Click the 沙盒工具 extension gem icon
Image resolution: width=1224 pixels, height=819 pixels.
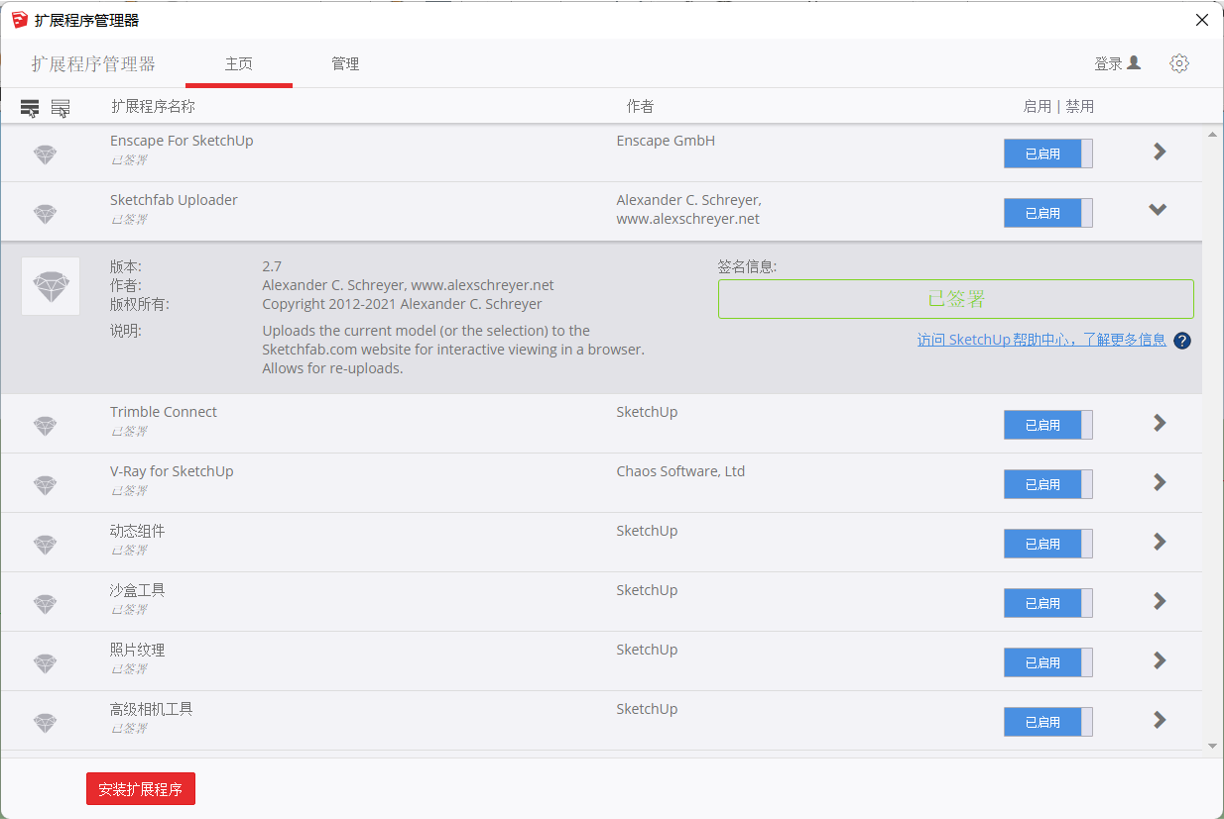click(45, 604)
